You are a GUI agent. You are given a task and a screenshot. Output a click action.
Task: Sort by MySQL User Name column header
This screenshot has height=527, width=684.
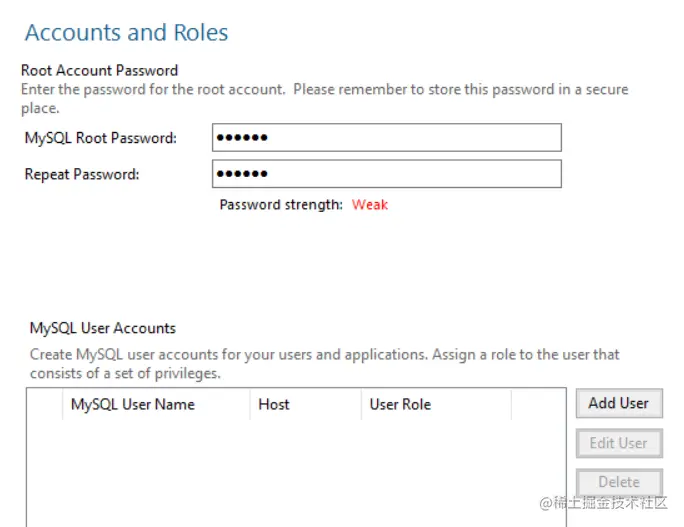click(x=132, y=404)
